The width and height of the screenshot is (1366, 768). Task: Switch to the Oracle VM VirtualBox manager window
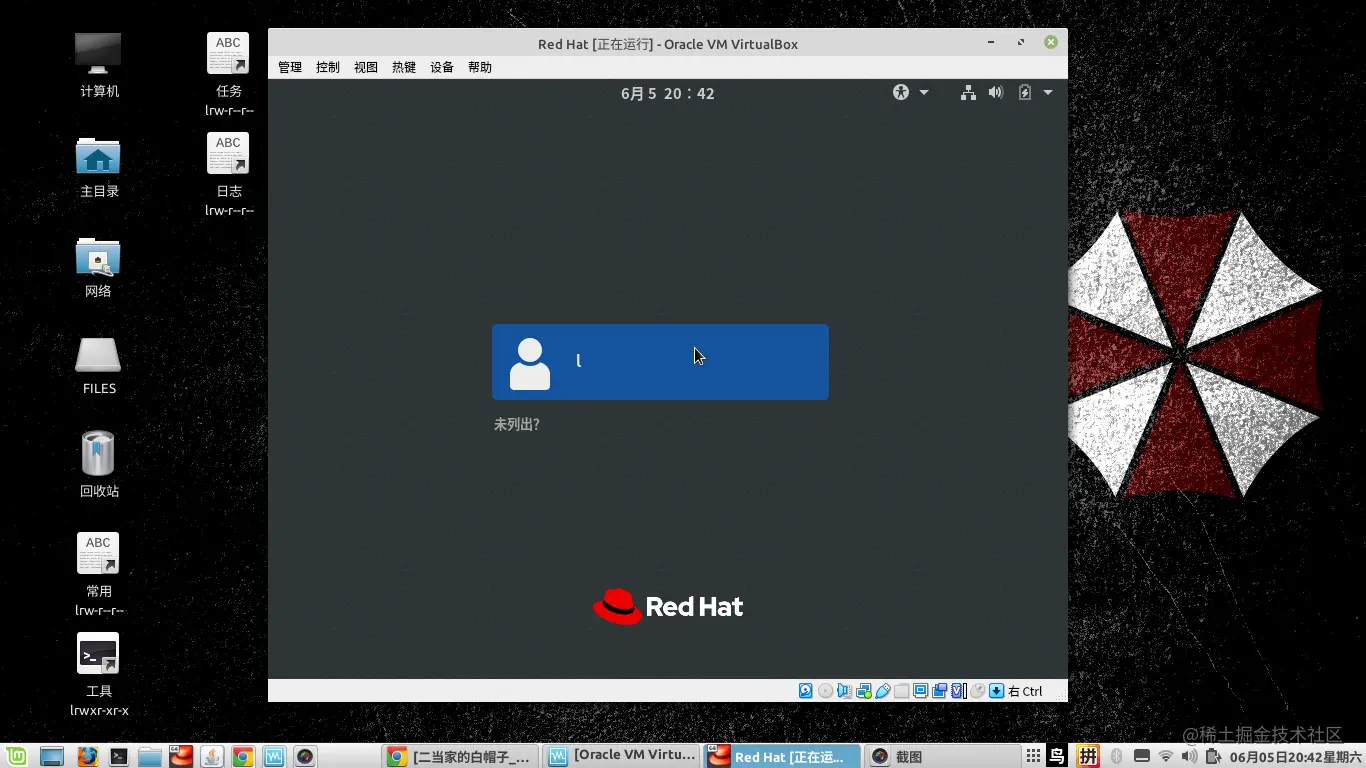point(622,756)
